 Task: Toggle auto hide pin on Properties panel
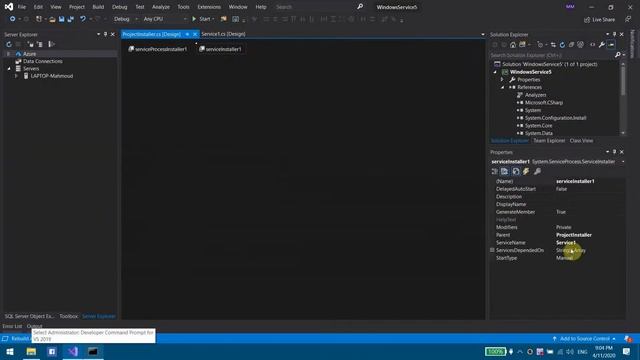pos(614,152)
